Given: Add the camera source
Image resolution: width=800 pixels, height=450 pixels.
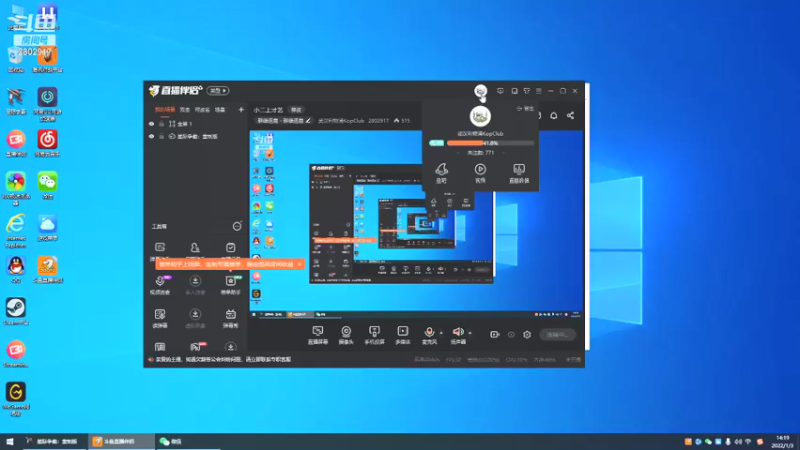Looking at the screenshot, I should (x=346, y=335).
